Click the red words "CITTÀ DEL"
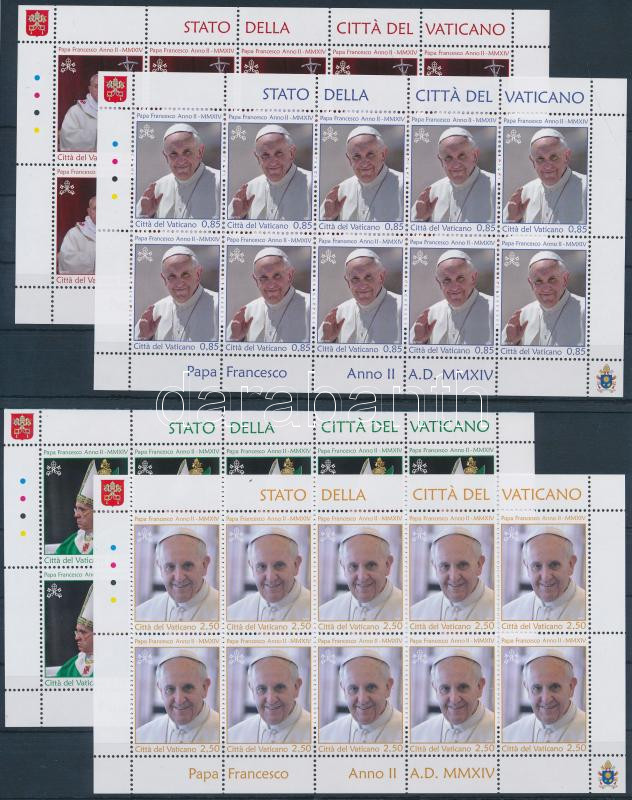Image resolution: width=632 pixels, height=800 pixels. (x=374, y=28)
